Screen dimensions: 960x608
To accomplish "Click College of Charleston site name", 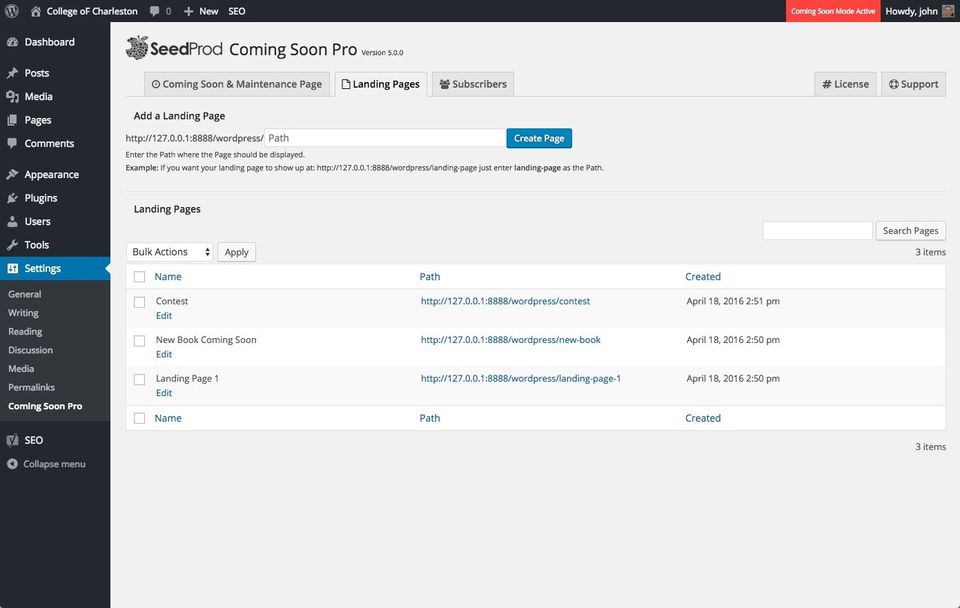I will [92, 11].
